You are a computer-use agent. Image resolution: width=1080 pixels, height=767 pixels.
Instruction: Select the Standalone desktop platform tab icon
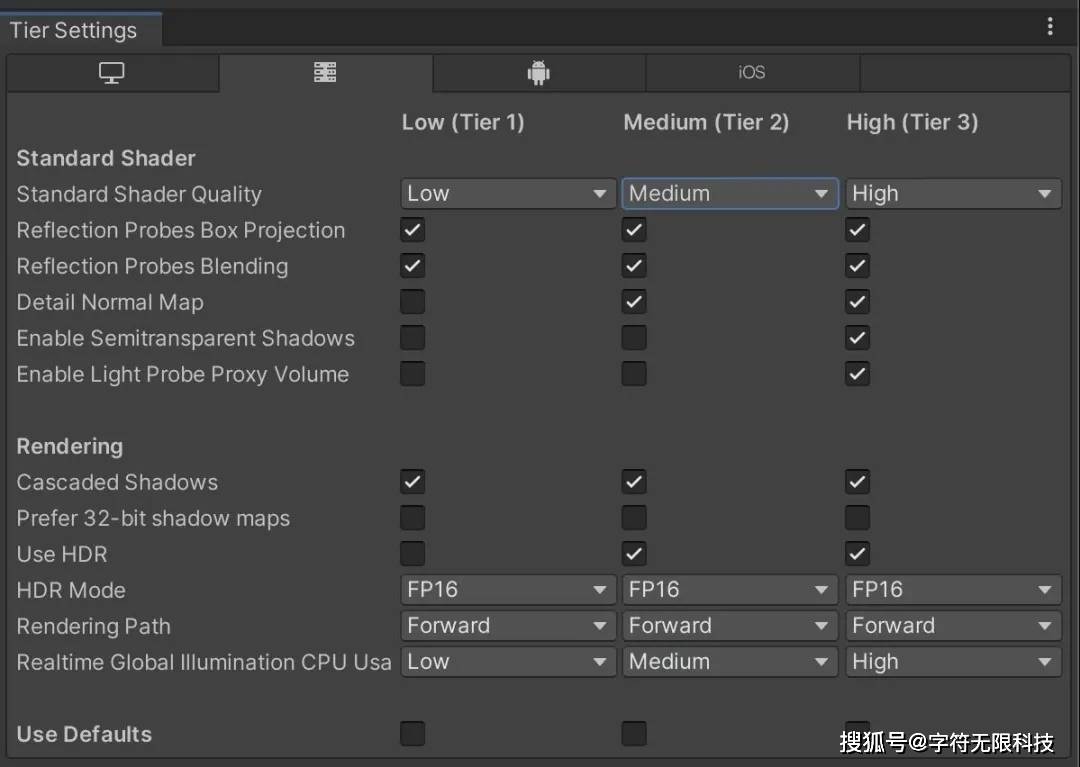112,72
